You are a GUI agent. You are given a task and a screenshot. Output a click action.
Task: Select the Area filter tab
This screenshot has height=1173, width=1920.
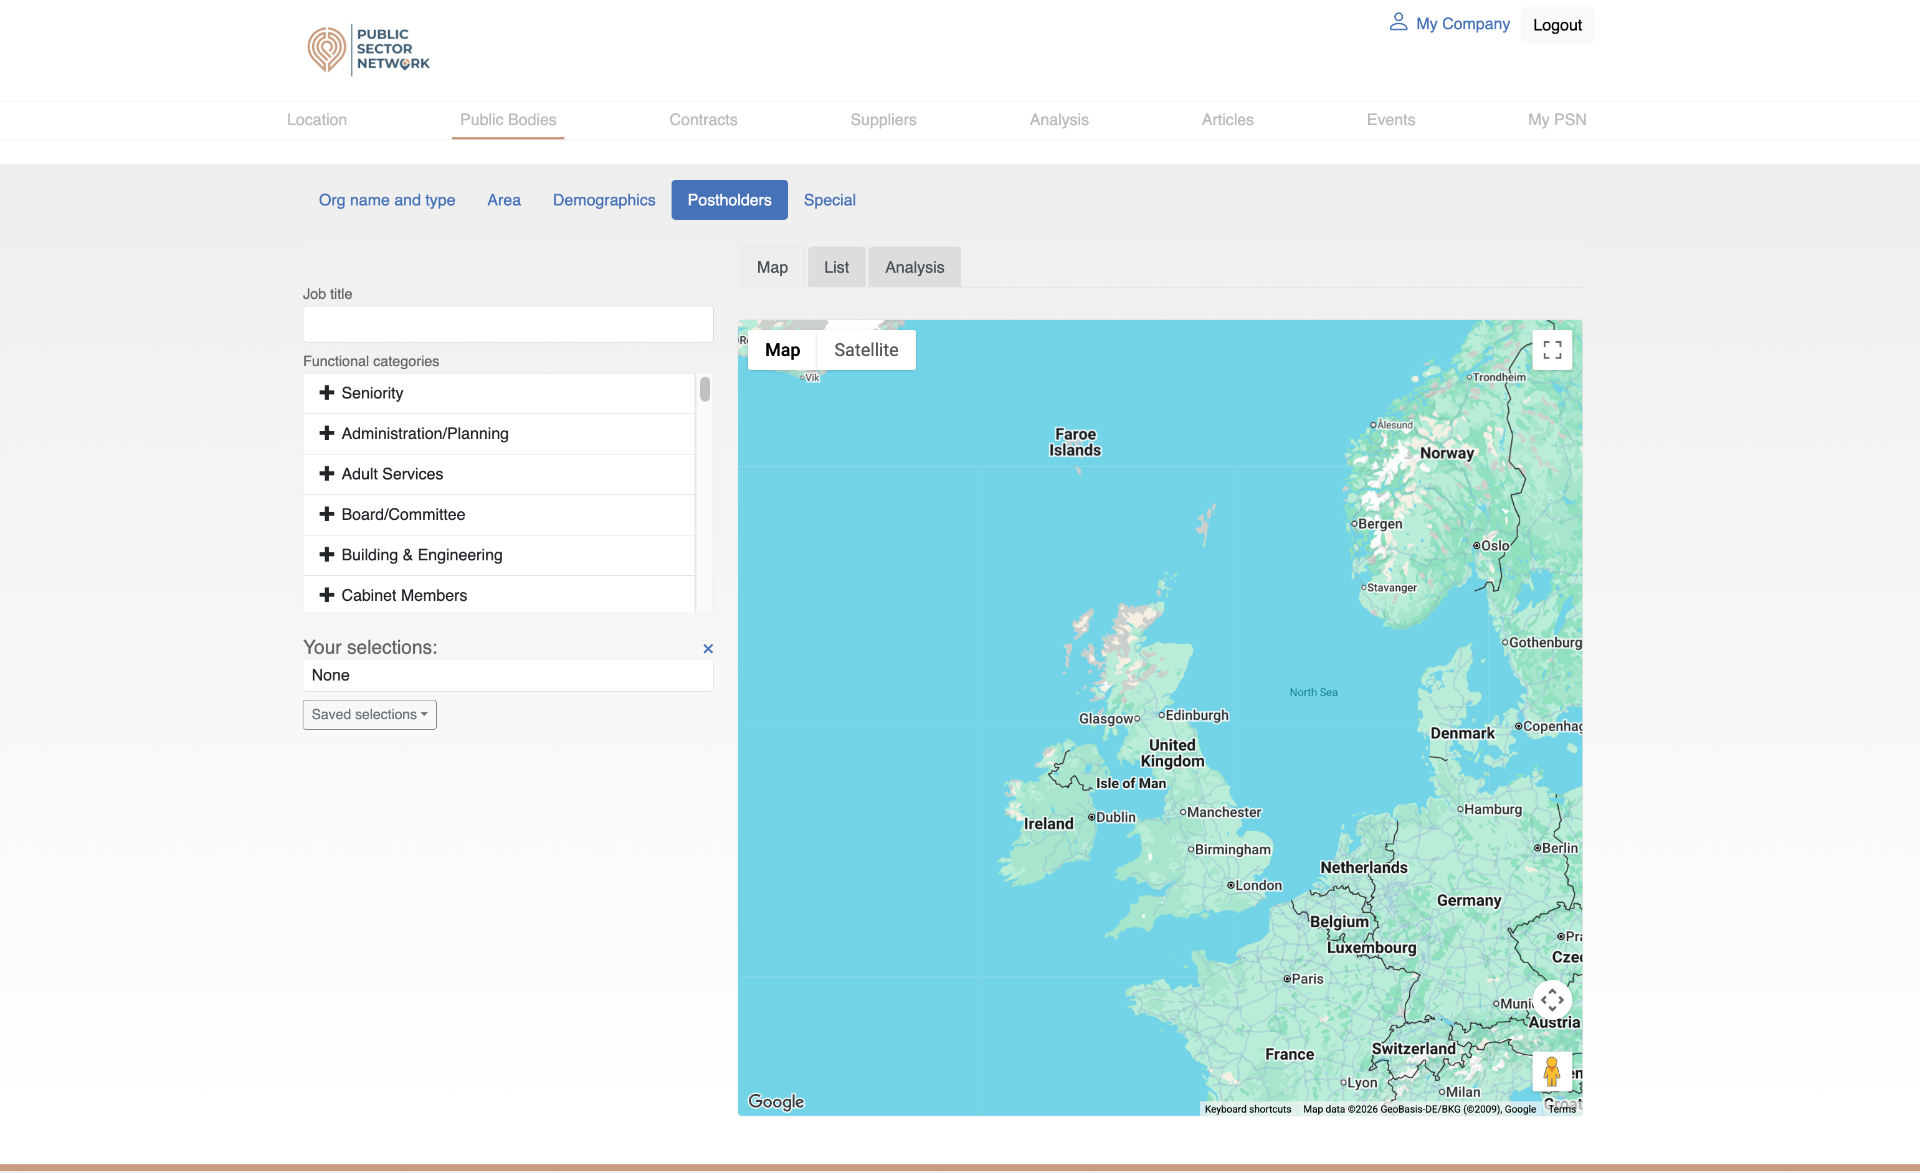pyautogui.click(x=504, y=200)
